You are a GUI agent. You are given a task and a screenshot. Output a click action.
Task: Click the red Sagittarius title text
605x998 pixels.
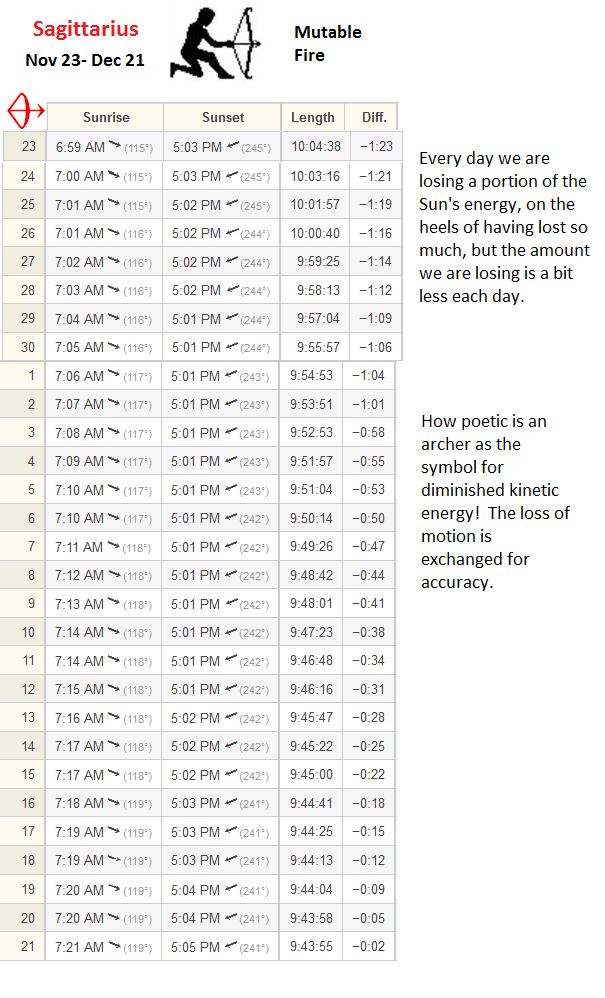click(x=85, y=29)
